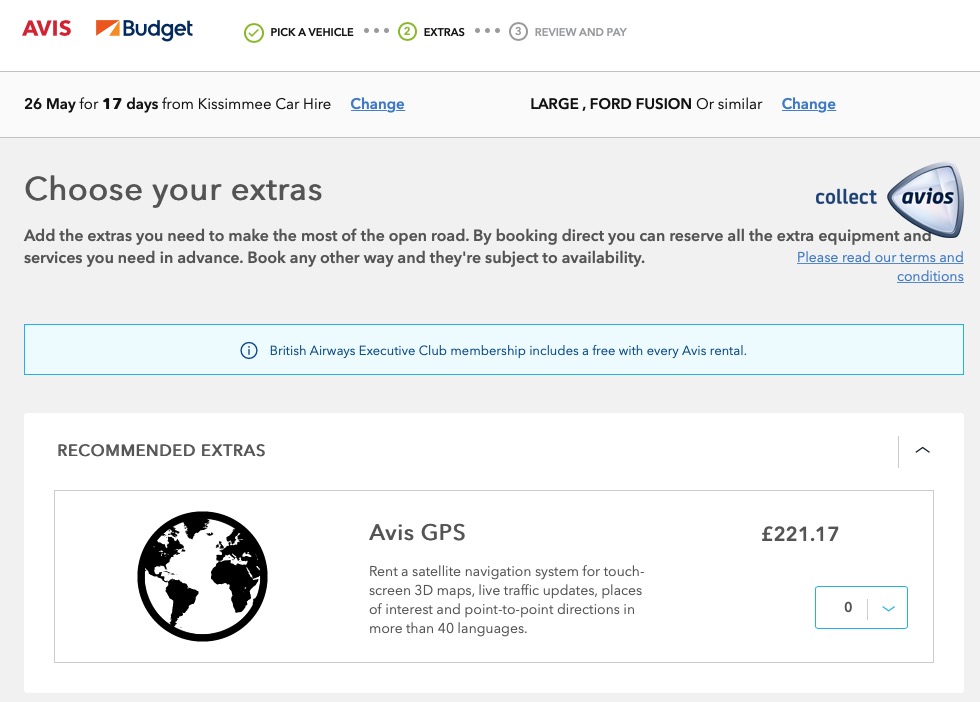Viewport: 980px width, 702px height.
Task: Click the step 2 circle icon
Action: pos(408,31)
